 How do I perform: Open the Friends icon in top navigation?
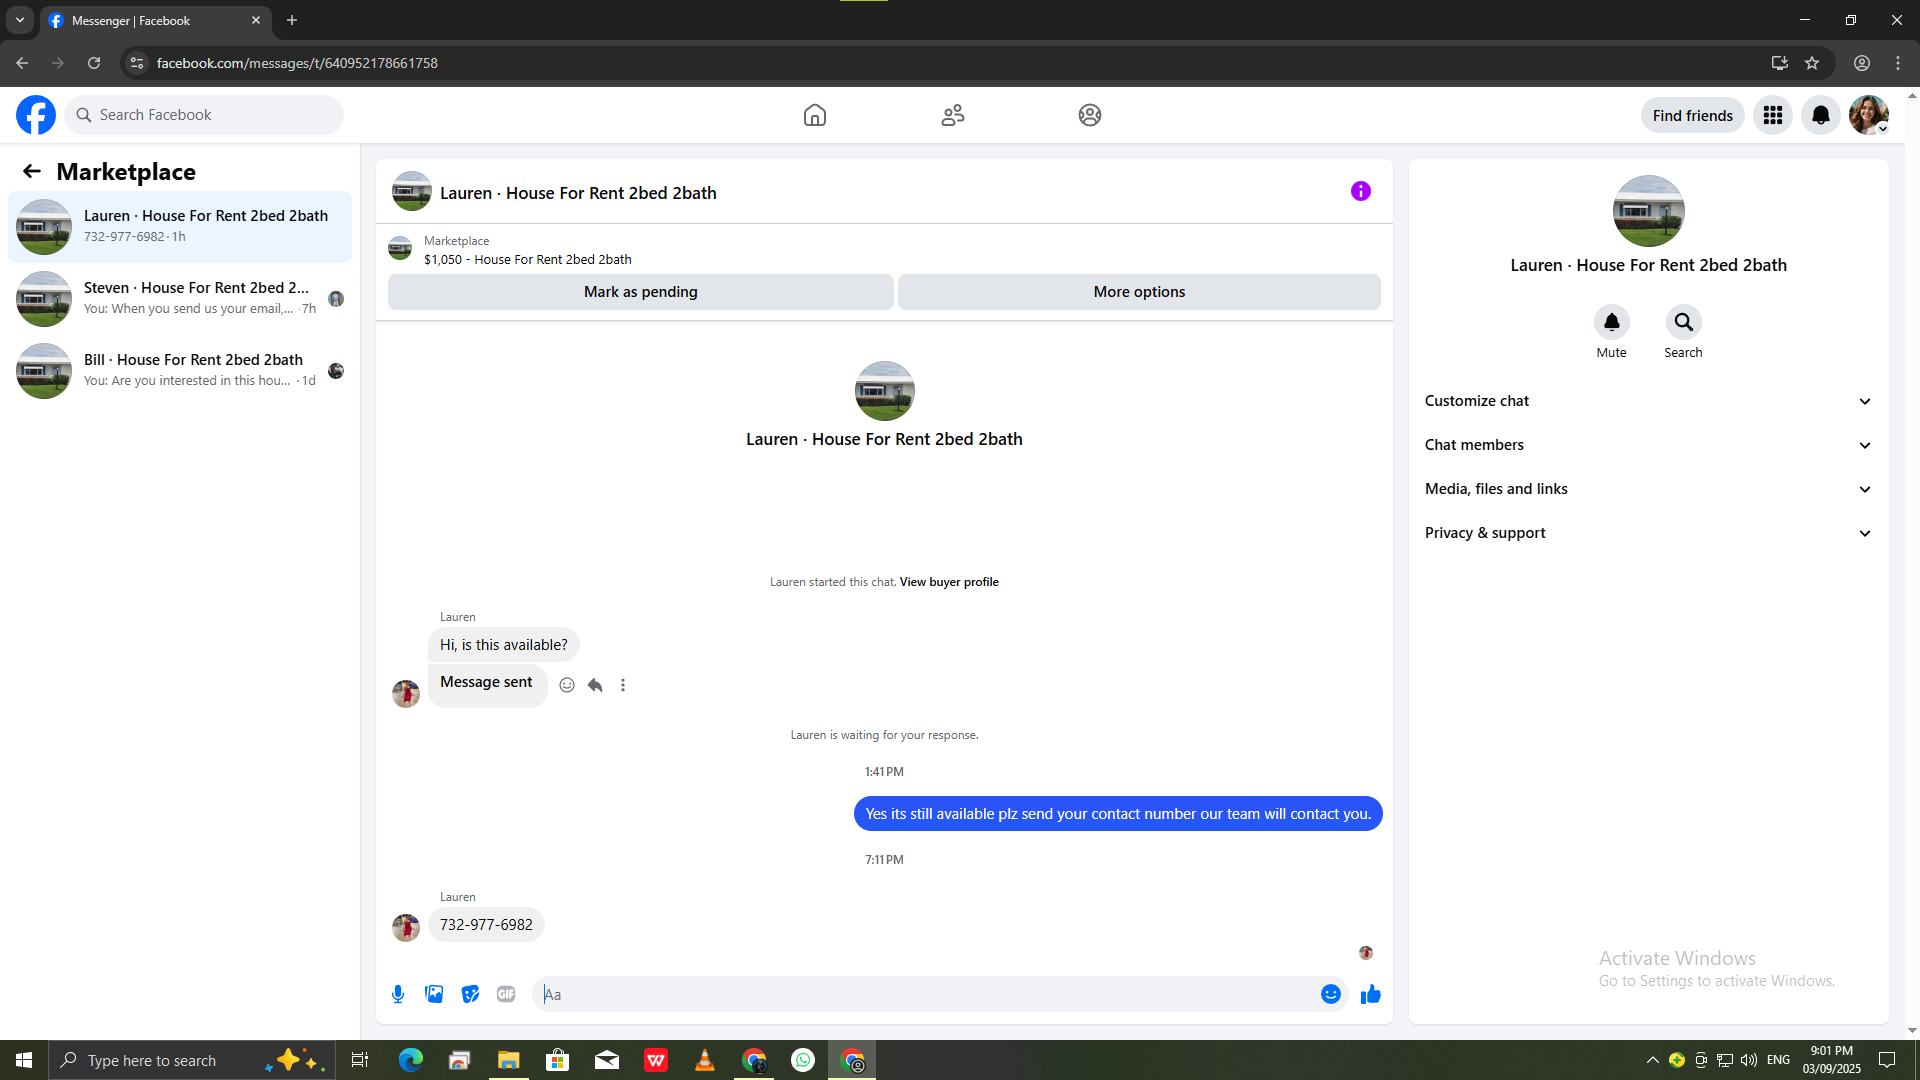953,115
